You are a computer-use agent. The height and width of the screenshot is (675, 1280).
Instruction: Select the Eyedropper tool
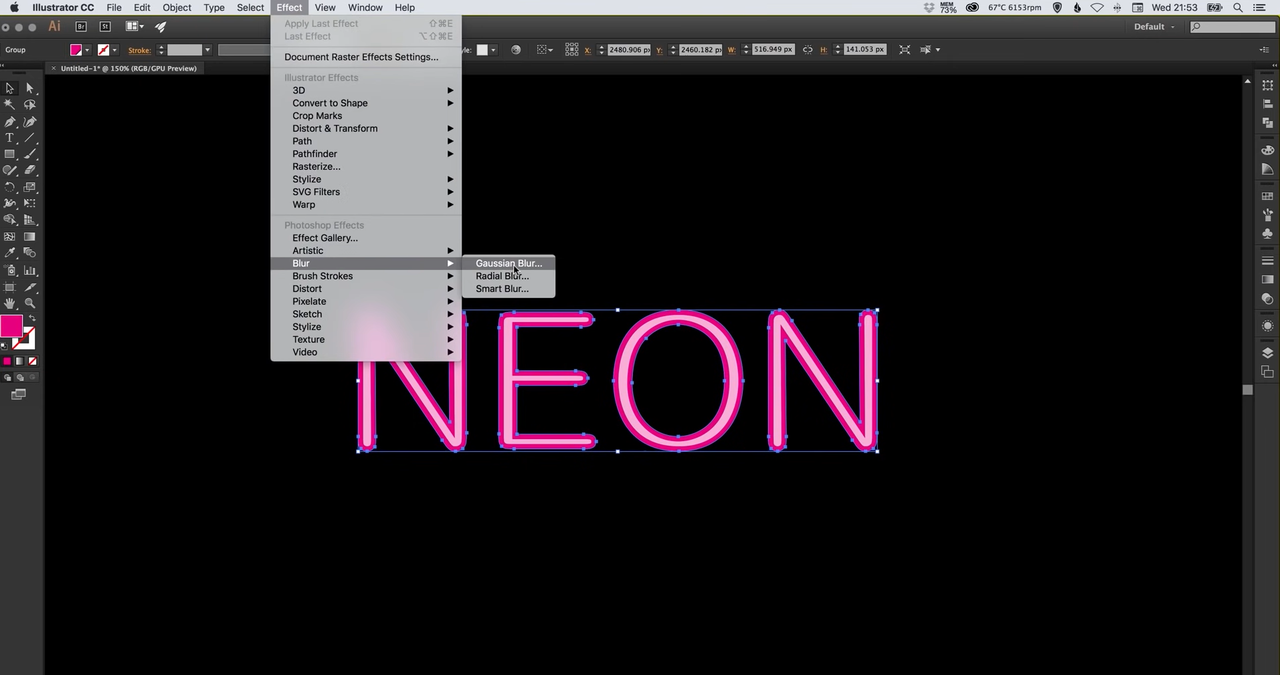[x=10, y=254]
